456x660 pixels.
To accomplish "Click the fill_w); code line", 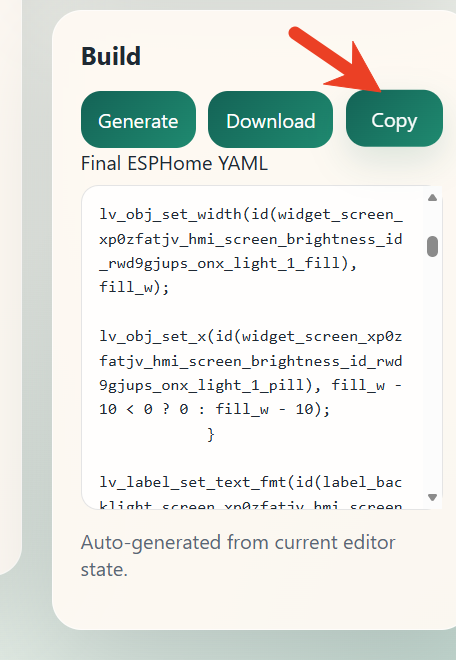I will 134,287.
